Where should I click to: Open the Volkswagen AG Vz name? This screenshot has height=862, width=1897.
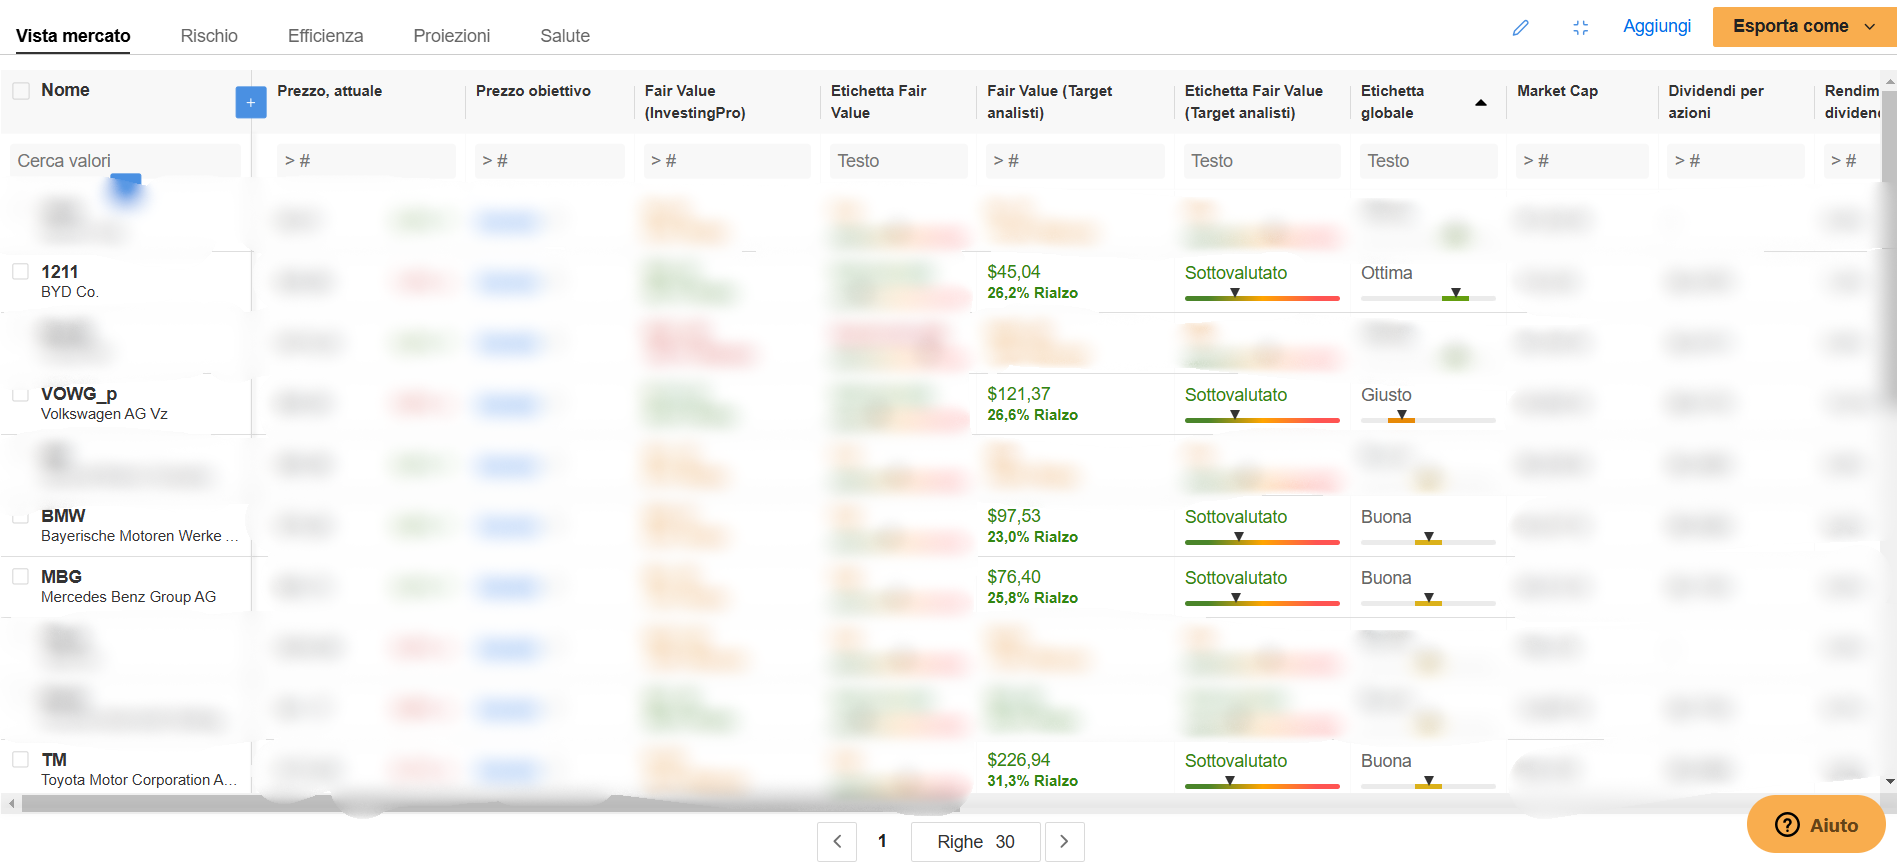click(x=104, y=414)
